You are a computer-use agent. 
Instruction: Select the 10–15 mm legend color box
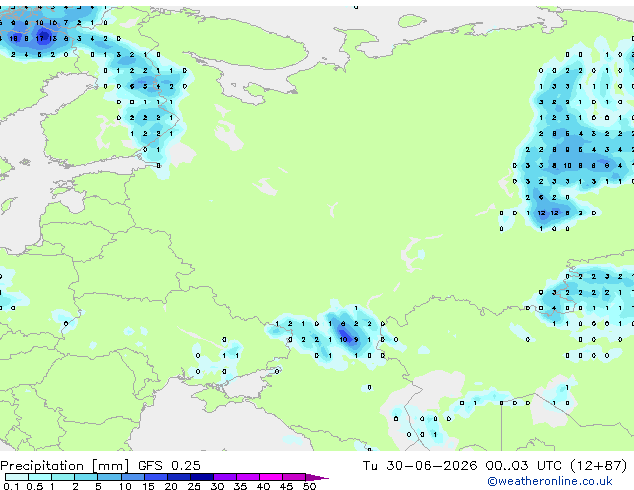[133, 477]
